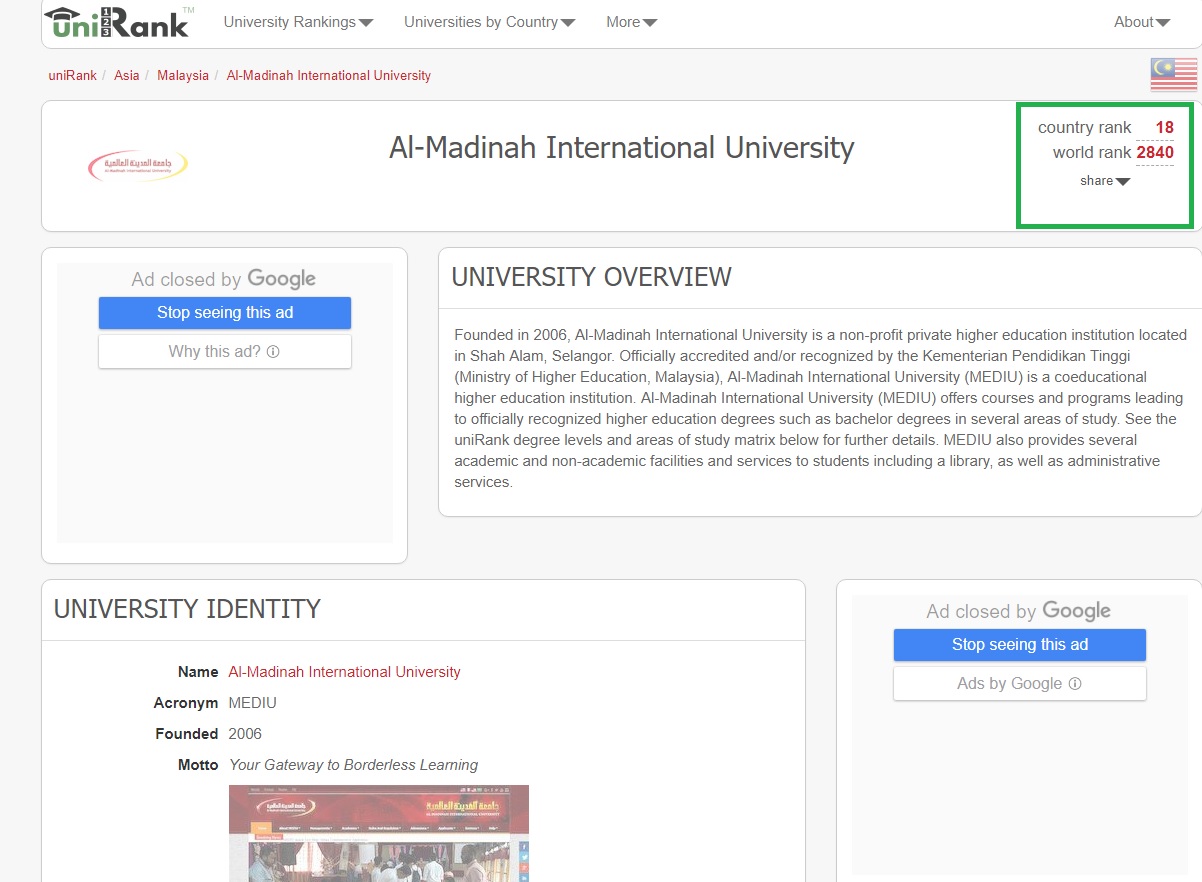The width and height of the screenshot is (1202, 882).
Task: Click the country rank label
Action: tap(1085, 127)
